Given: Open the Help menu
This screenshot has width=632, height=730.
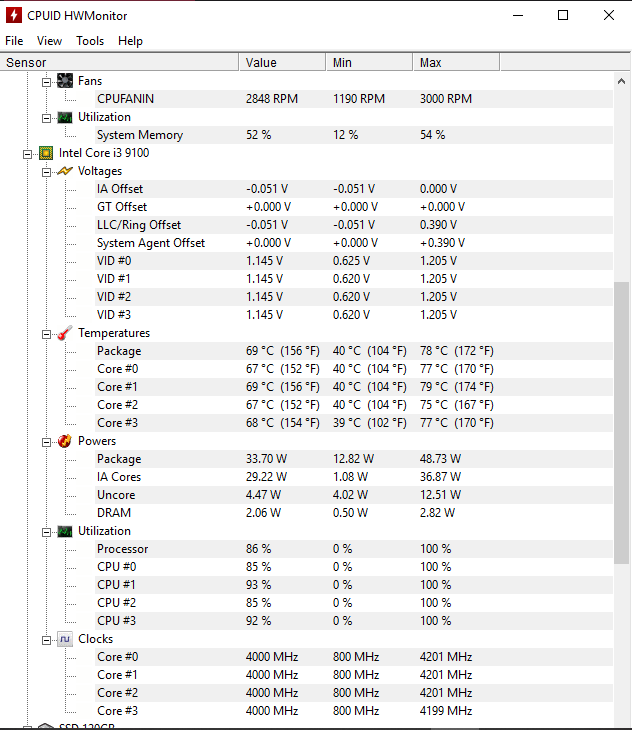Looking at the screenshot, I should click(x=130, y=41).
